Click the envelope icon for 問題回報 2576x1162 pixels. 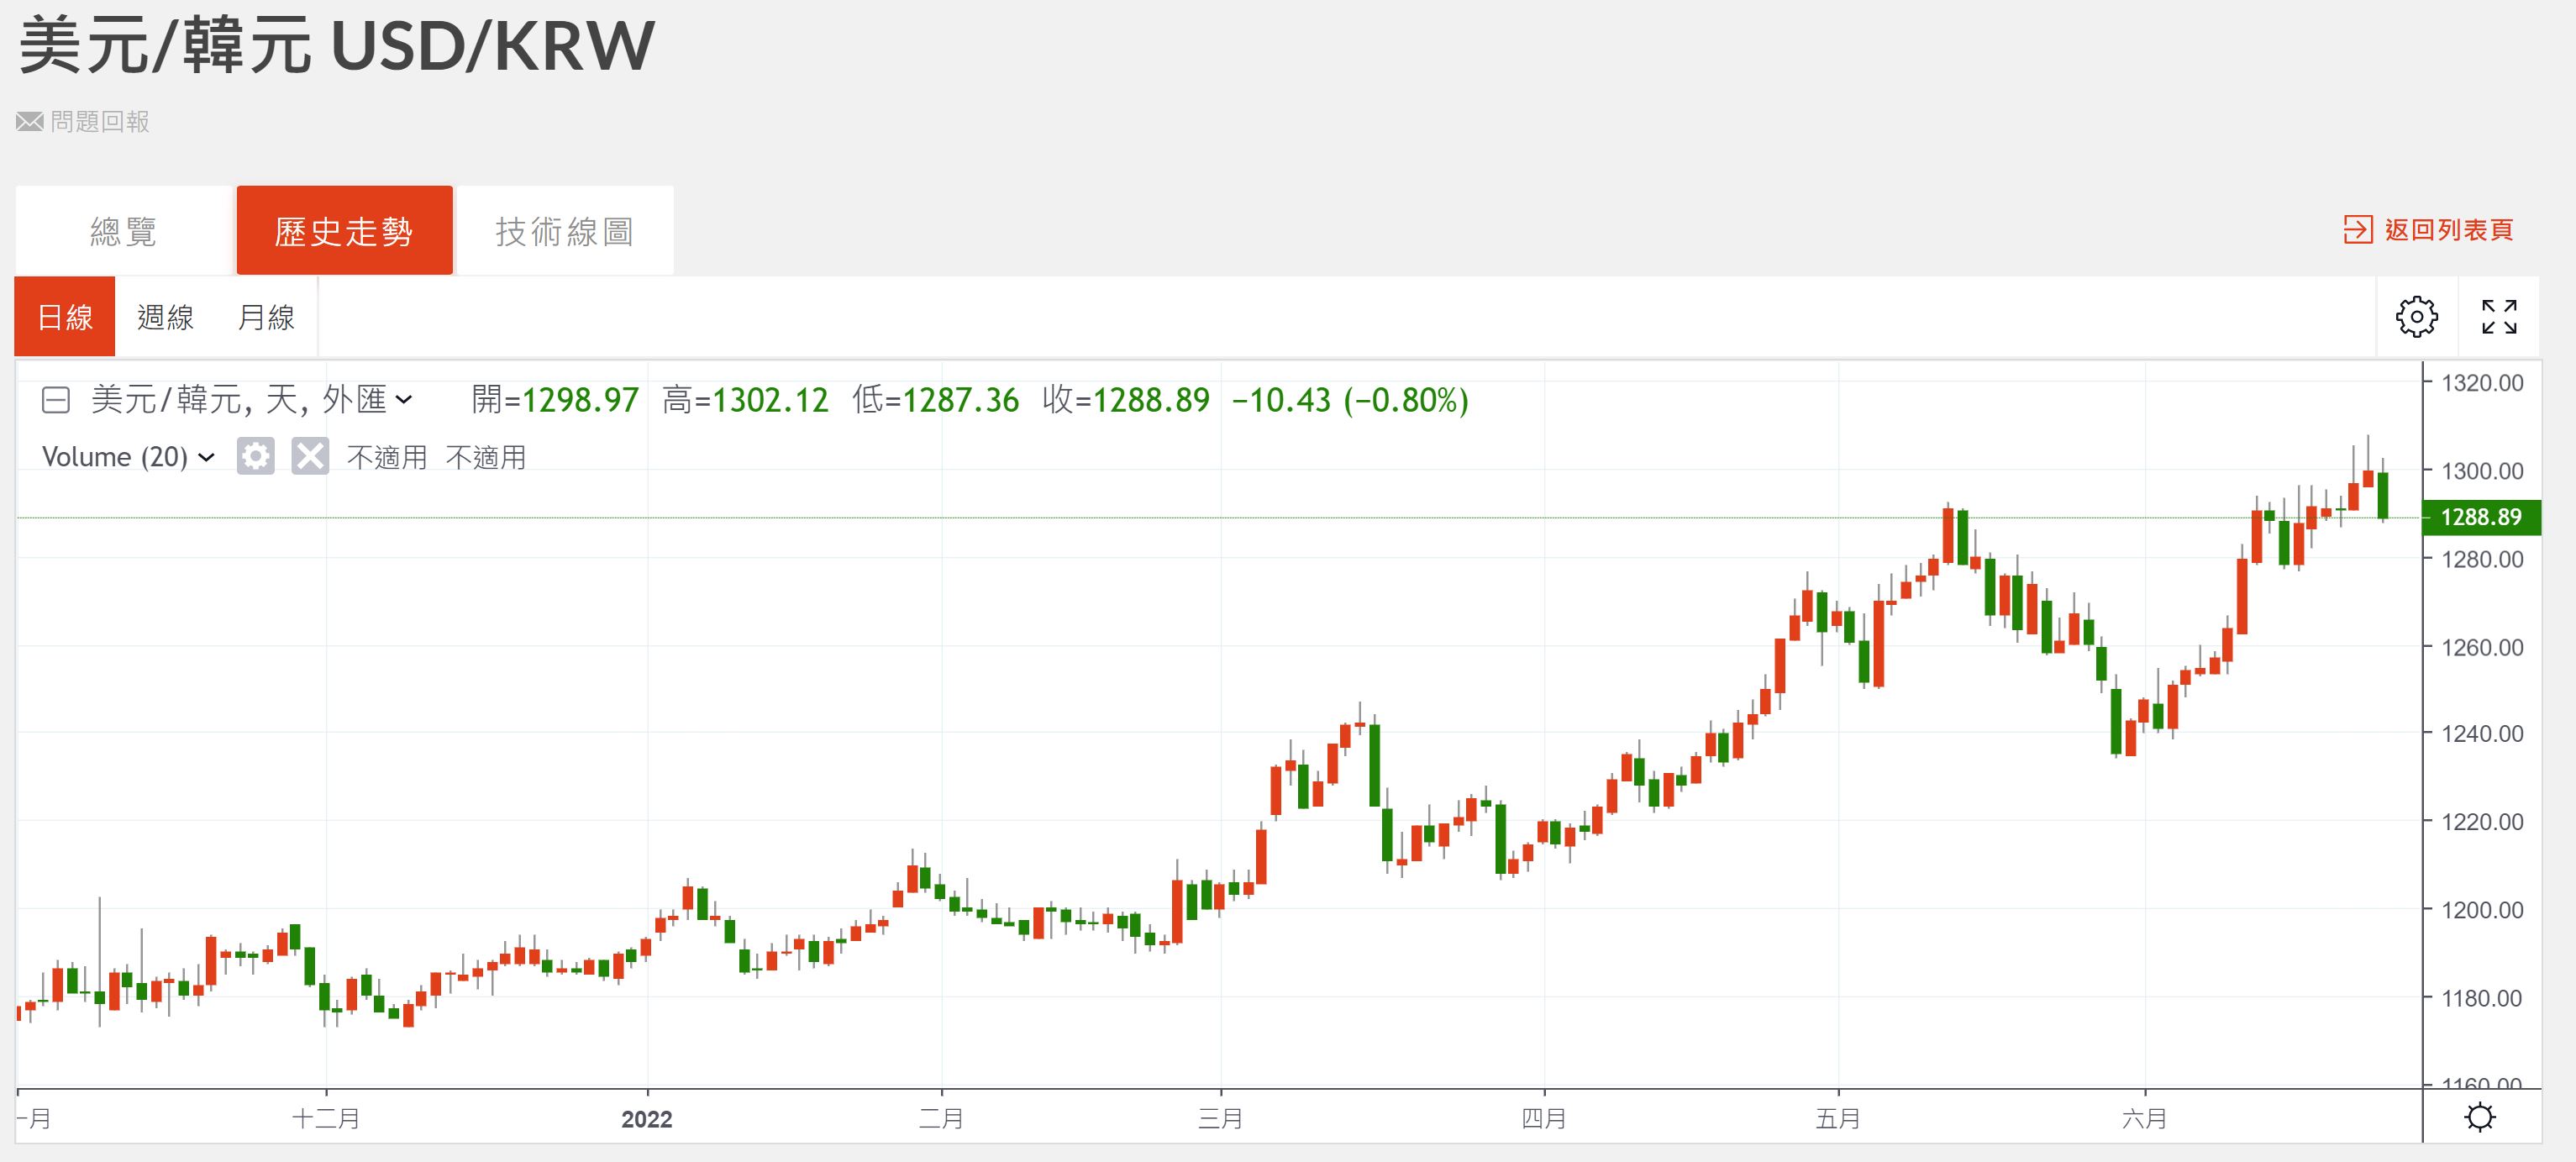click(29, 122)
